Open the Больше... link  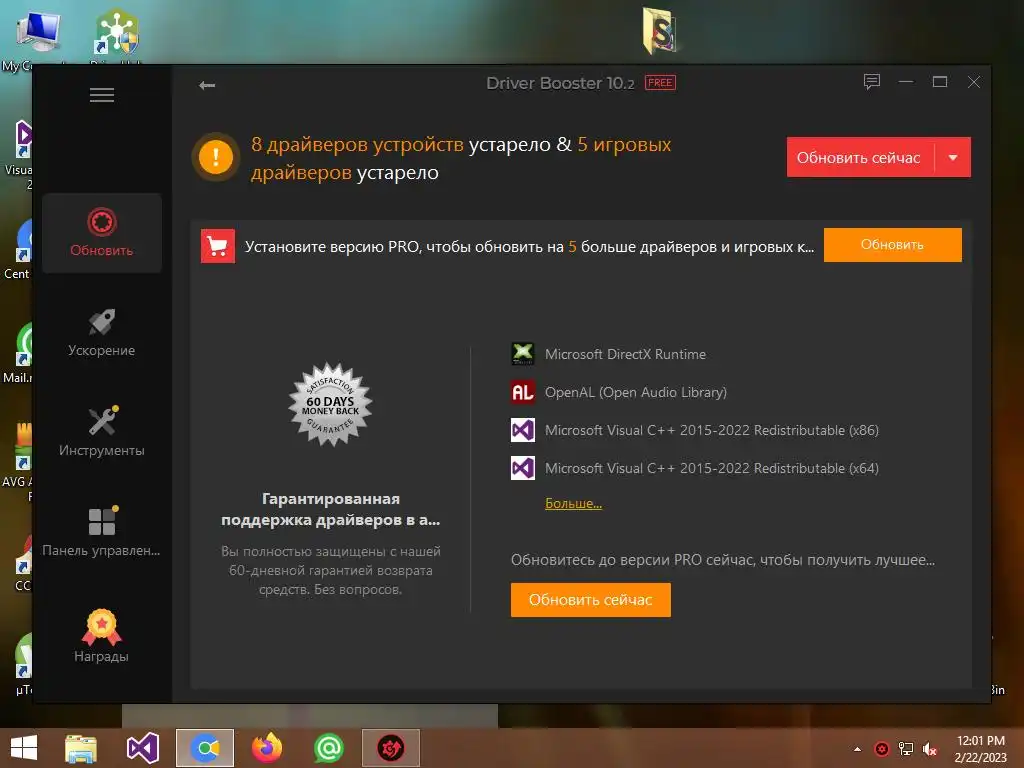(x=573, y=504)
